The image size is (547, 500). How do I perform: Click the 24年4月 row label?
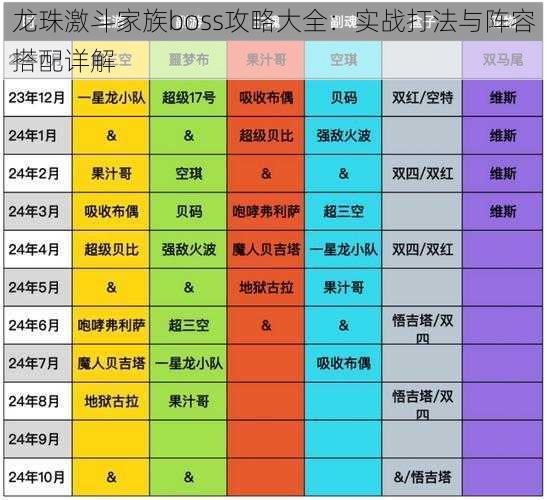pyautogui.click(x=33, y=249)
